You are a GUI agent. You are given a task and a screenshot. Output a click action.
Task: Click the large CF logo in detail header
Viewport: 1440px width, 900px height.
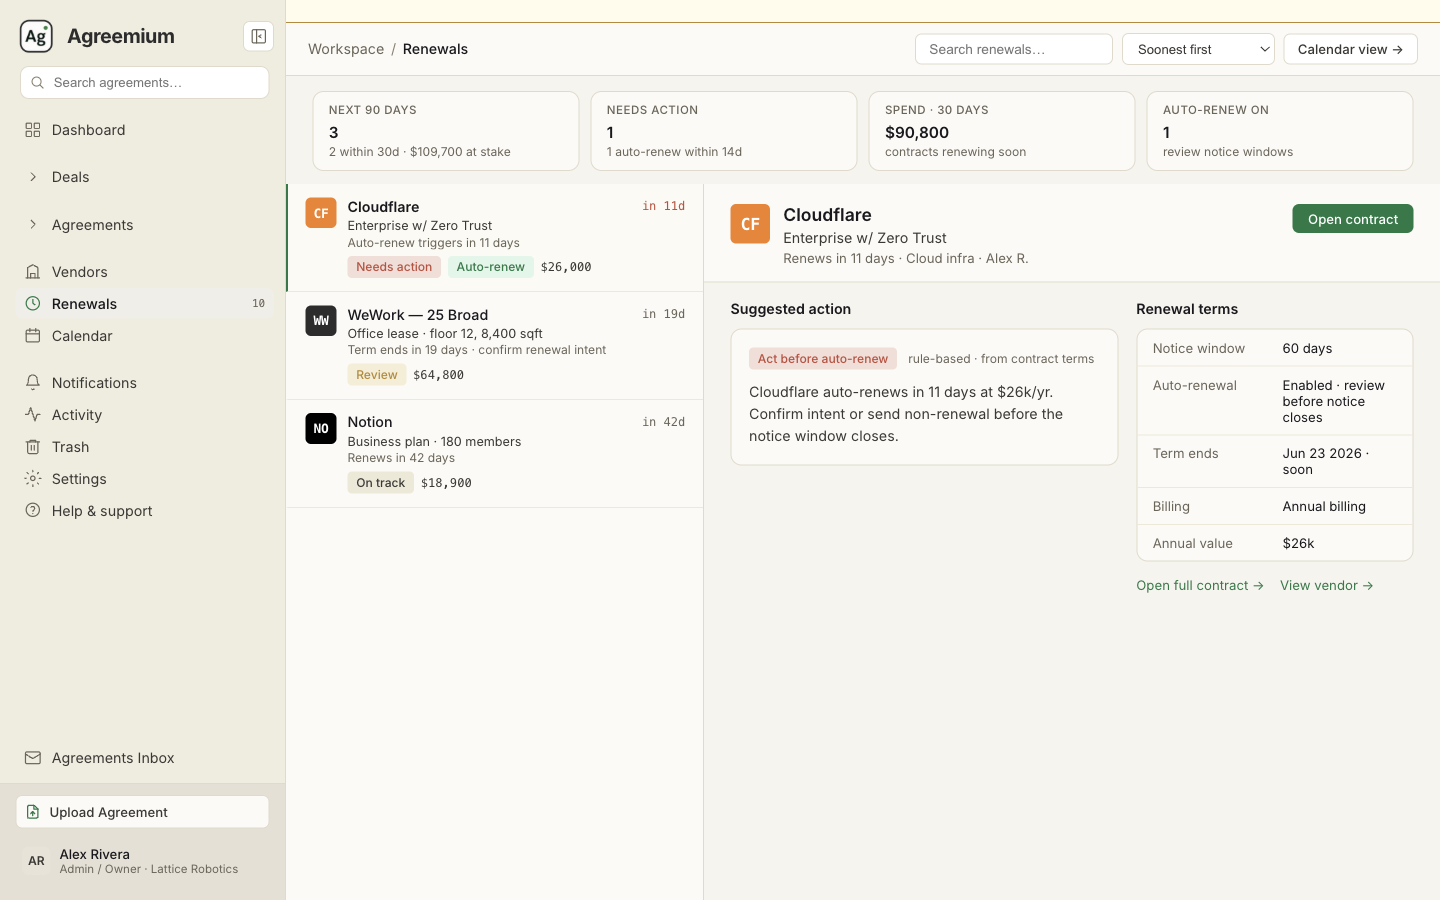point(750,224)
